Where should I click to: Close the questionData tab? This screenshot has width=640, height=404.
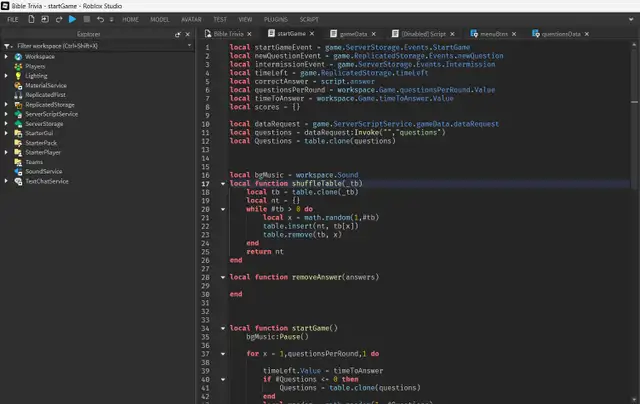point(587,34)
